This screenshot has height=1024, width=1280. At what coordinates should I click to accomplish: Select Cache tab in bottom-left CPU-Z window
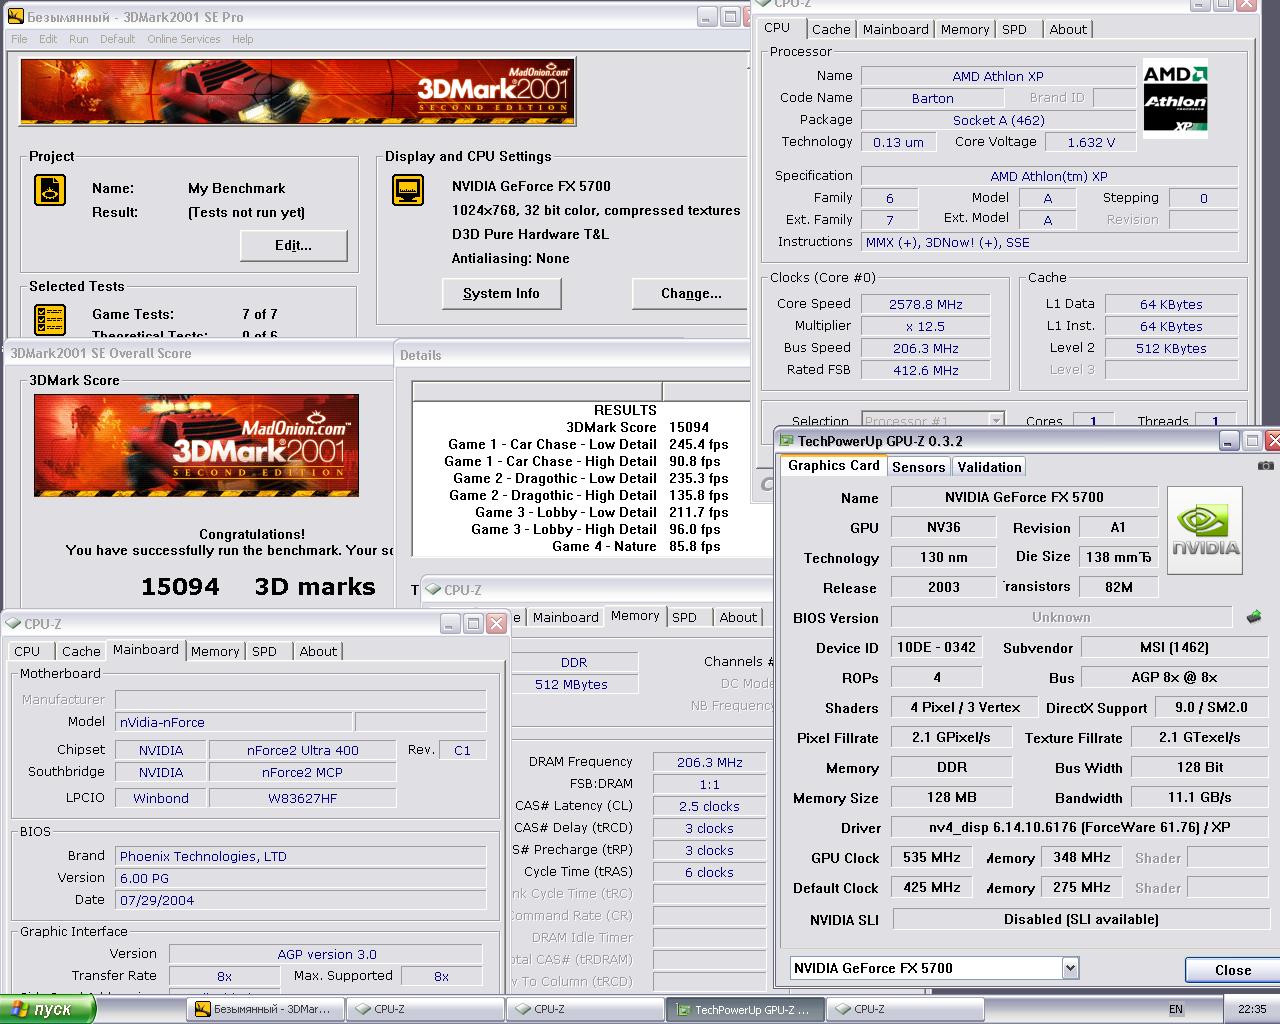(81, 651)
